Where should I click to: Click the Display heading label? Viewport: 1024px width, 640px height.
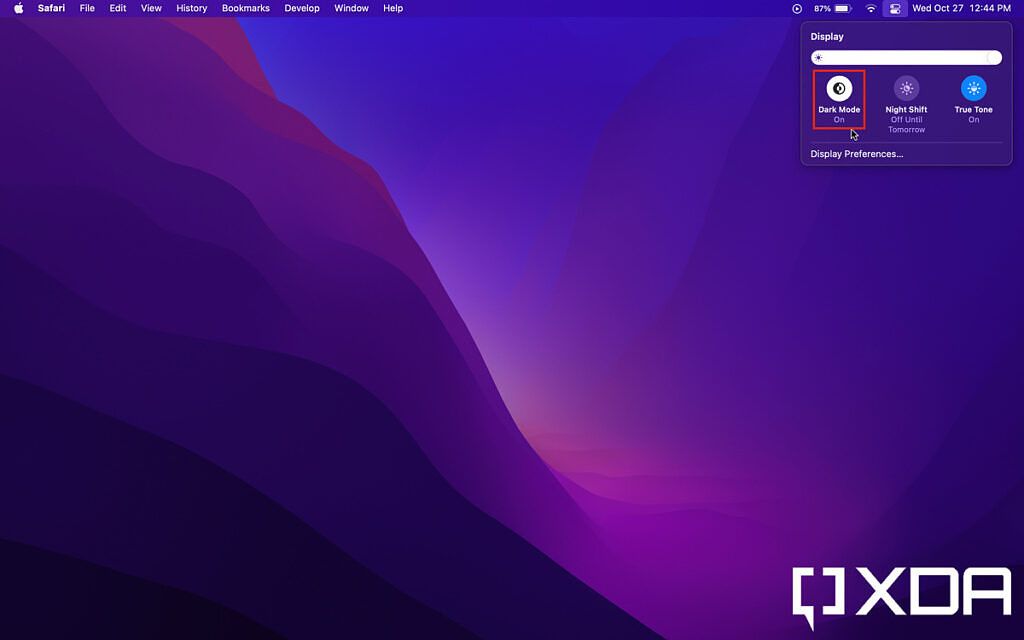[x=826, y=36]
